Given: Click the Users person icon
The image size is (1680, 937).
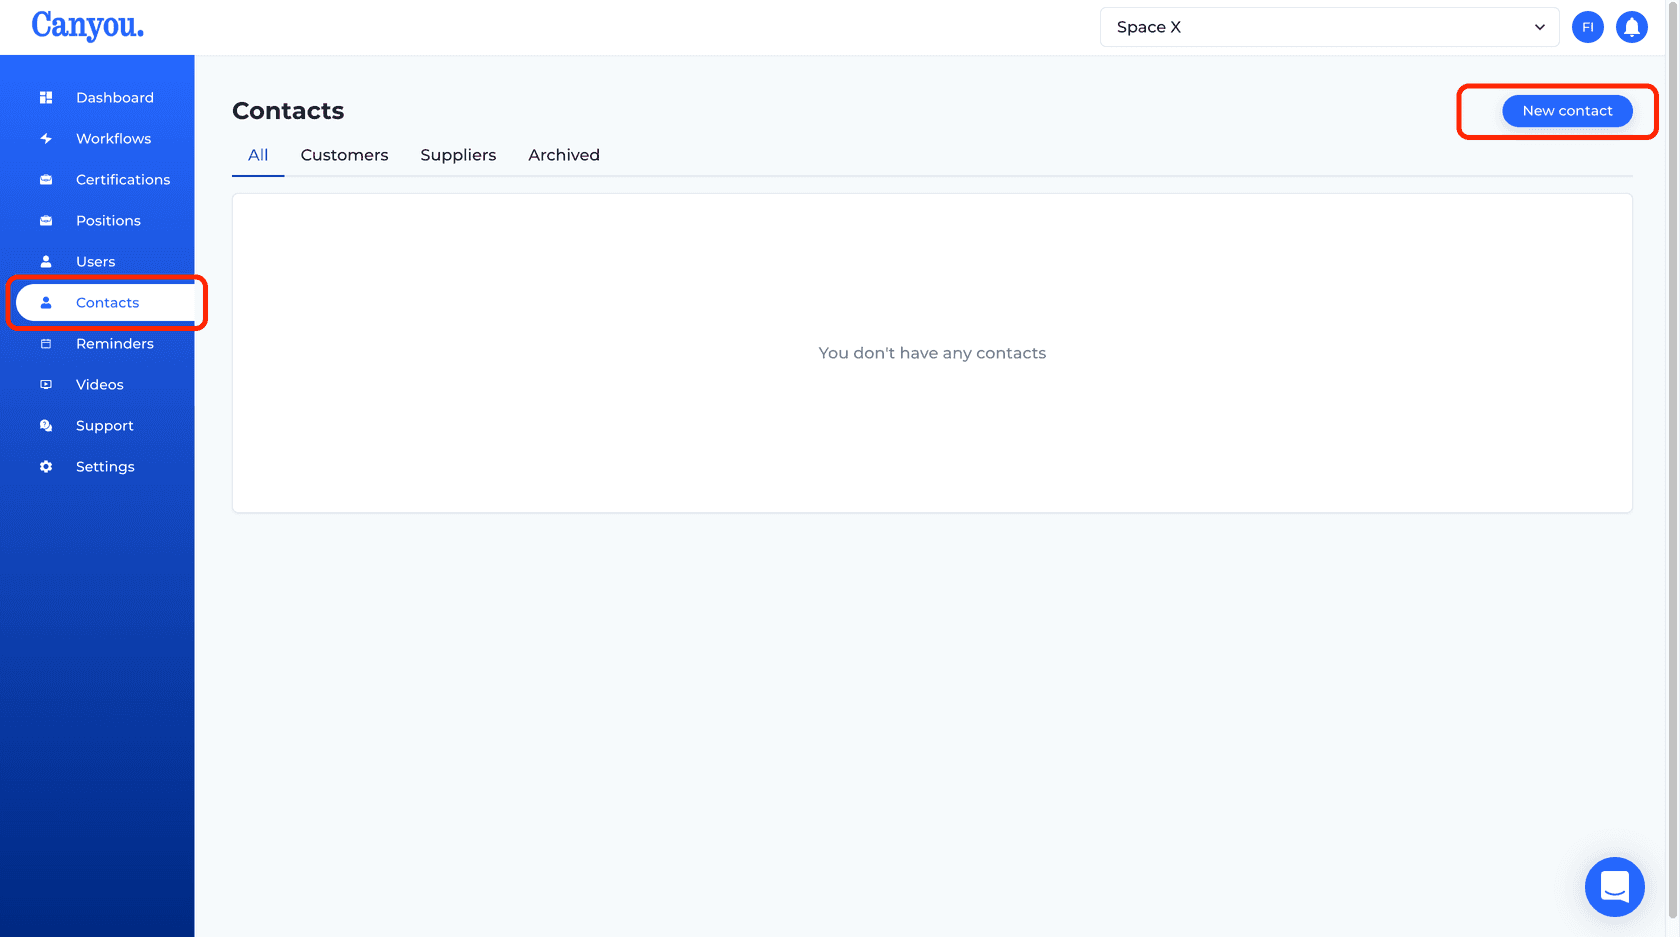Looking at the screenshot, I should click(x=46, y=261).
